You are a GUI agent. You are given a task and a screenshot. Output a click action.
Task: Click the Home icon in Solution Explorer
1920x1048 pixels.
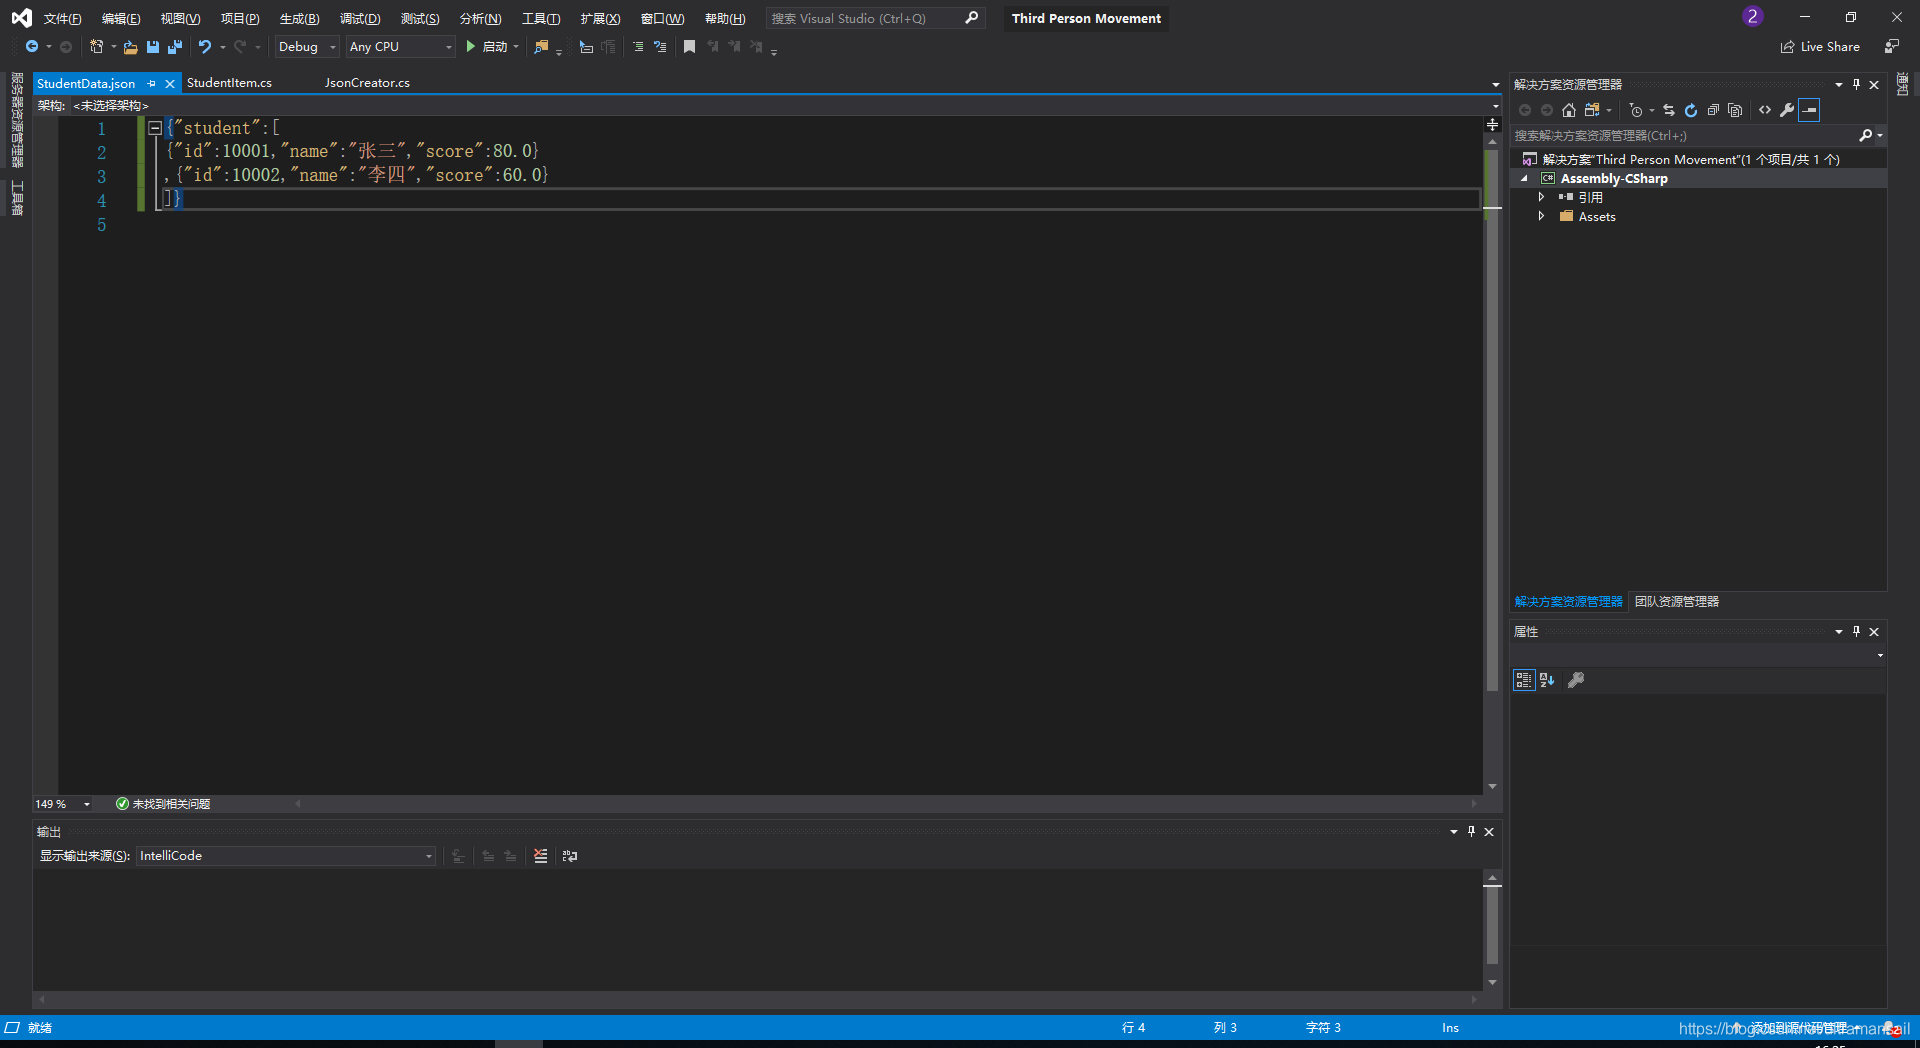(1569, 110)
